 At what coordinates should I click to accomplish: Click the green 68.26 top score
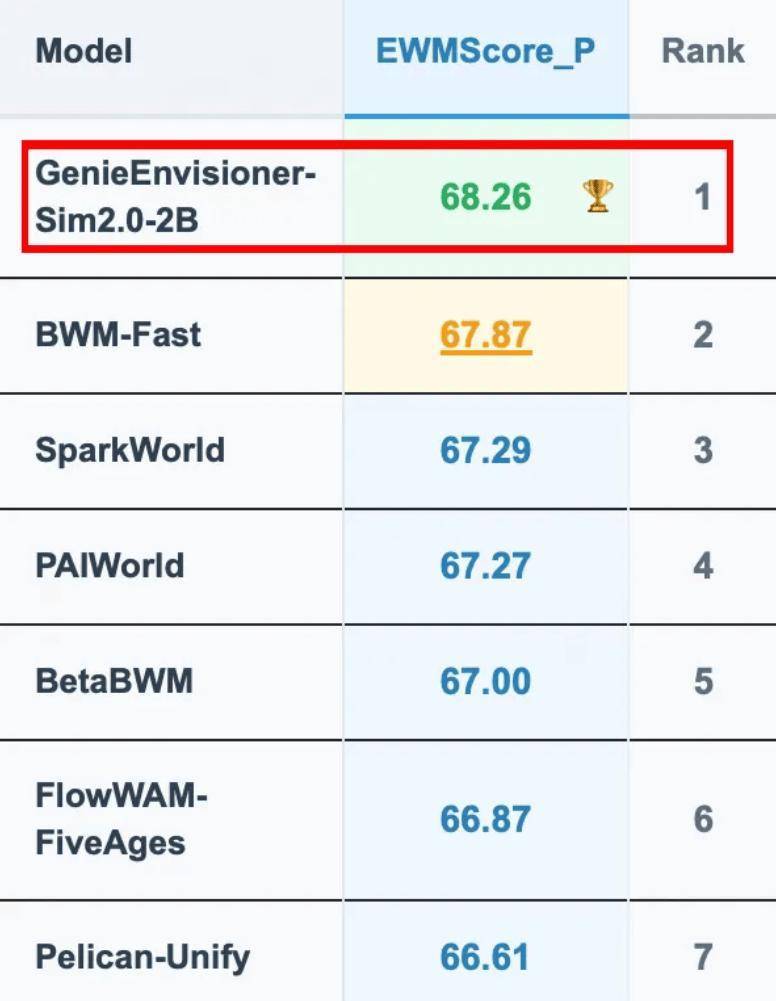coord(486,196)
